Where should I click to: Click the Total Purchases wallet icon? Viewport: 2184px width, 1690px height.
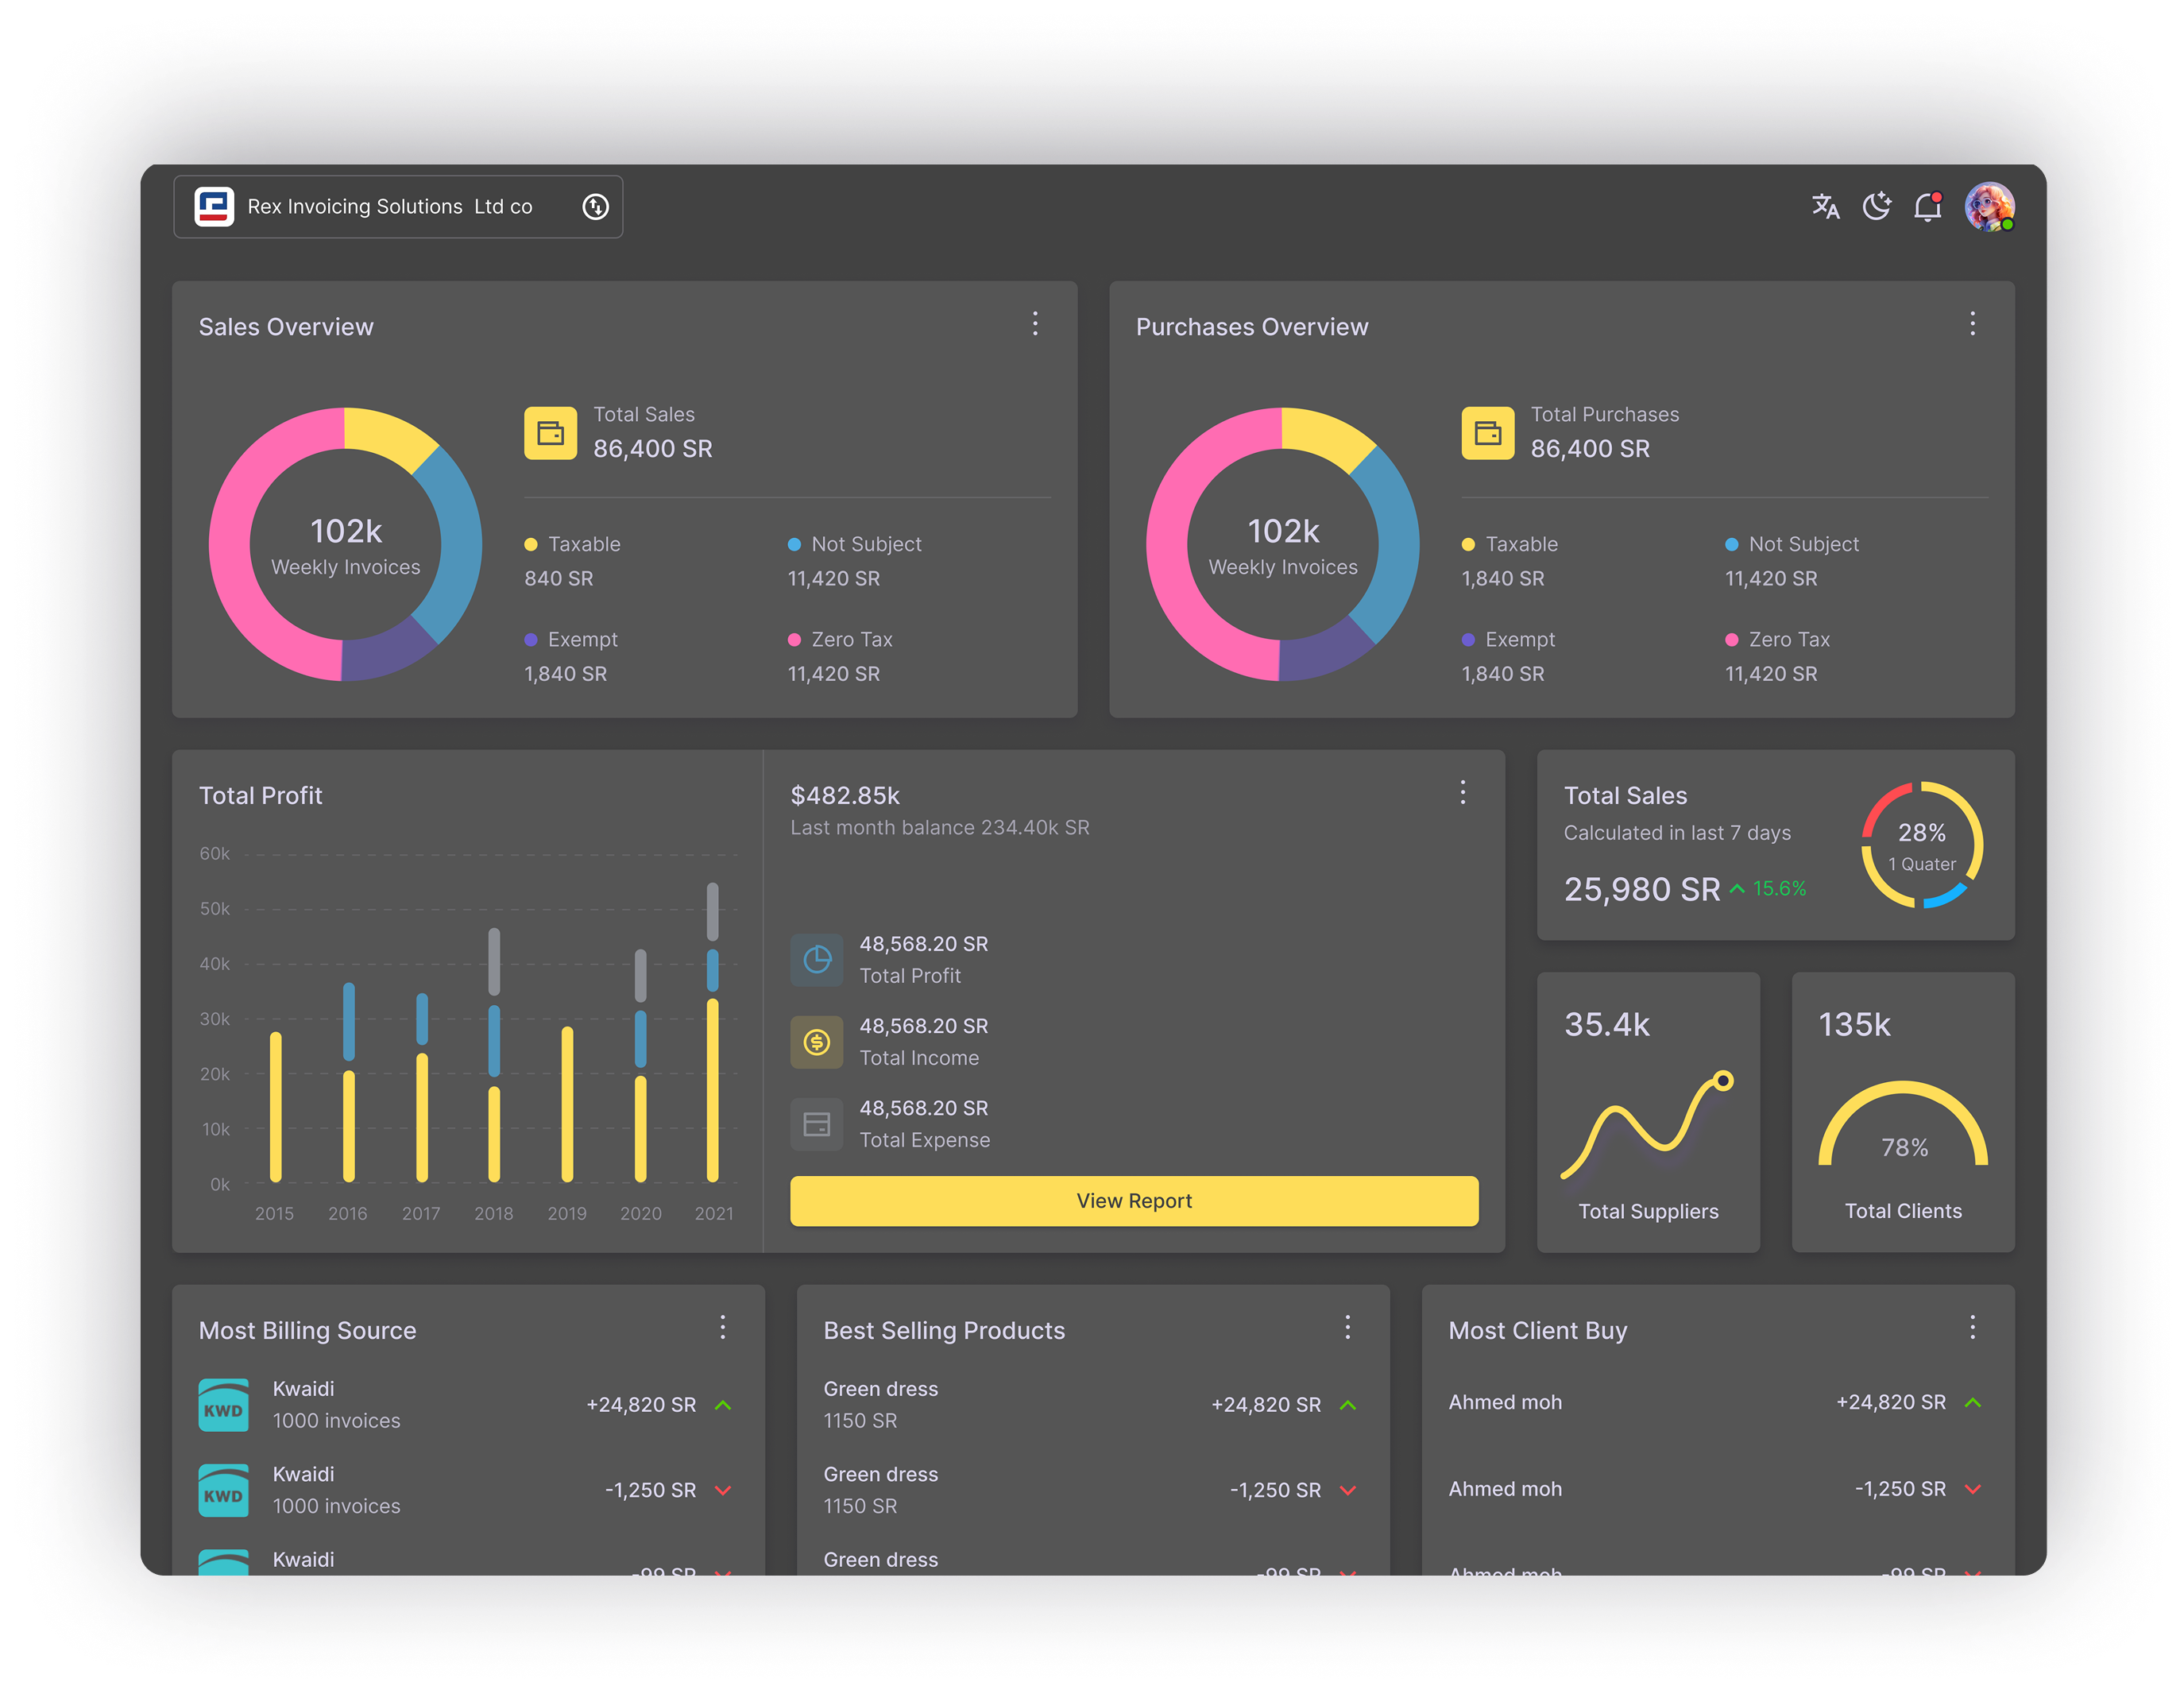(1487, 433)
